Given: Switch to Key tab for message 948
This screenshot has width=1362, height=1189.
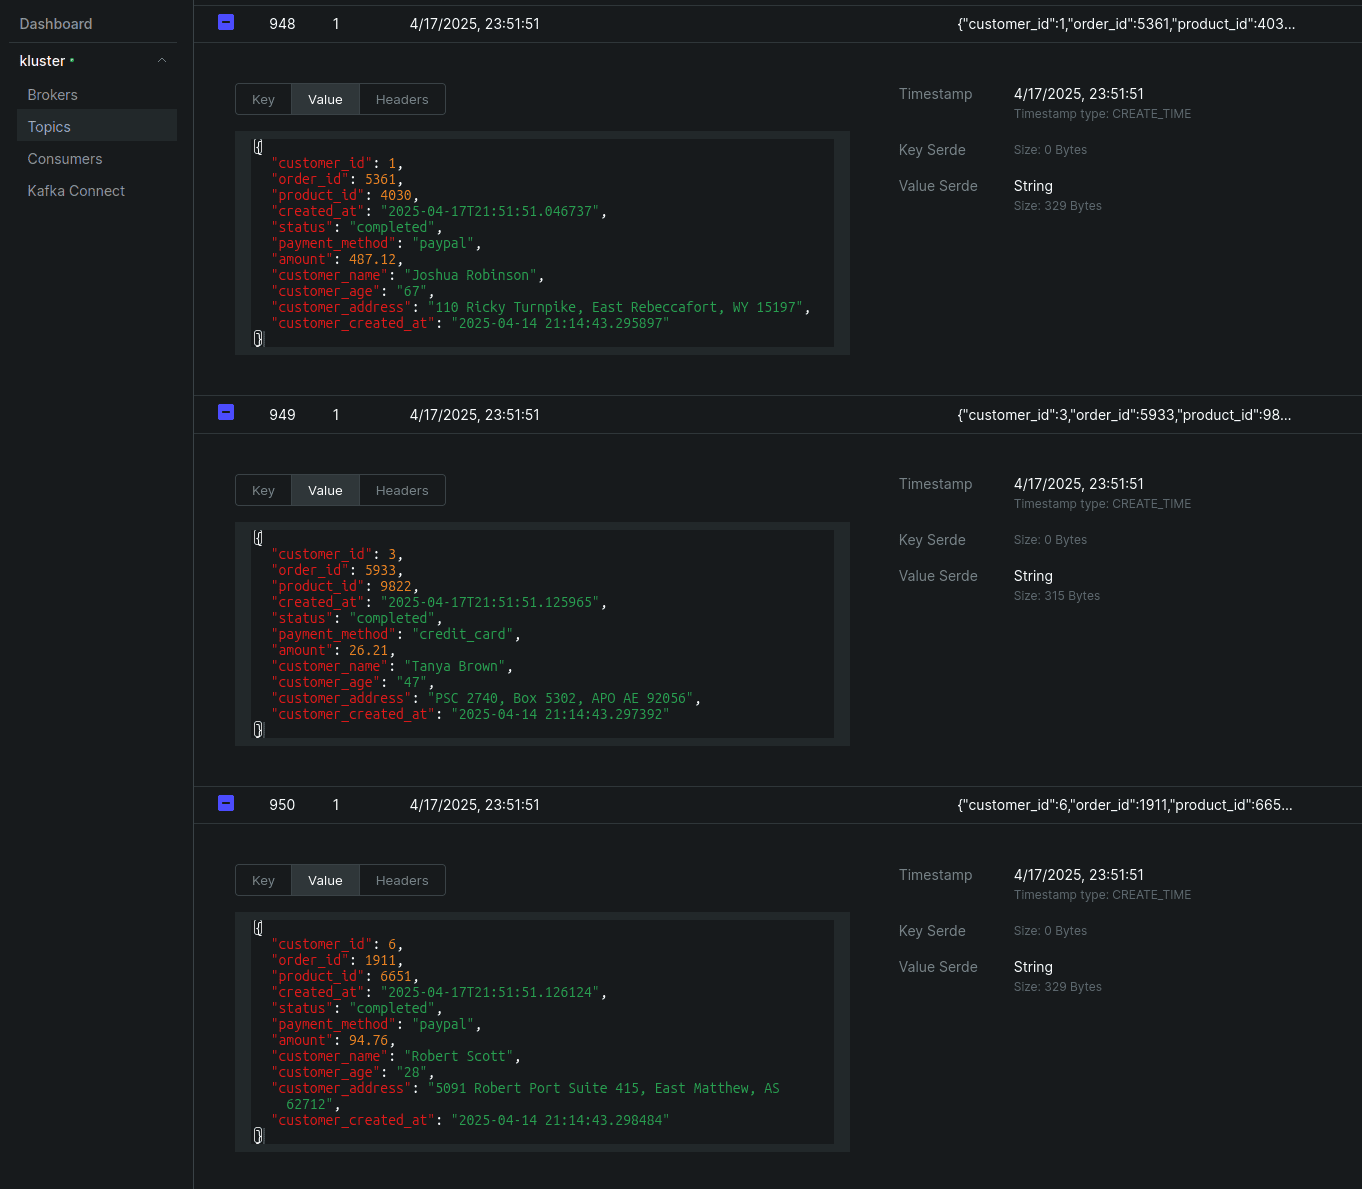Looking at the screenshot, I should pyautogui.click(x=263, y=100).
